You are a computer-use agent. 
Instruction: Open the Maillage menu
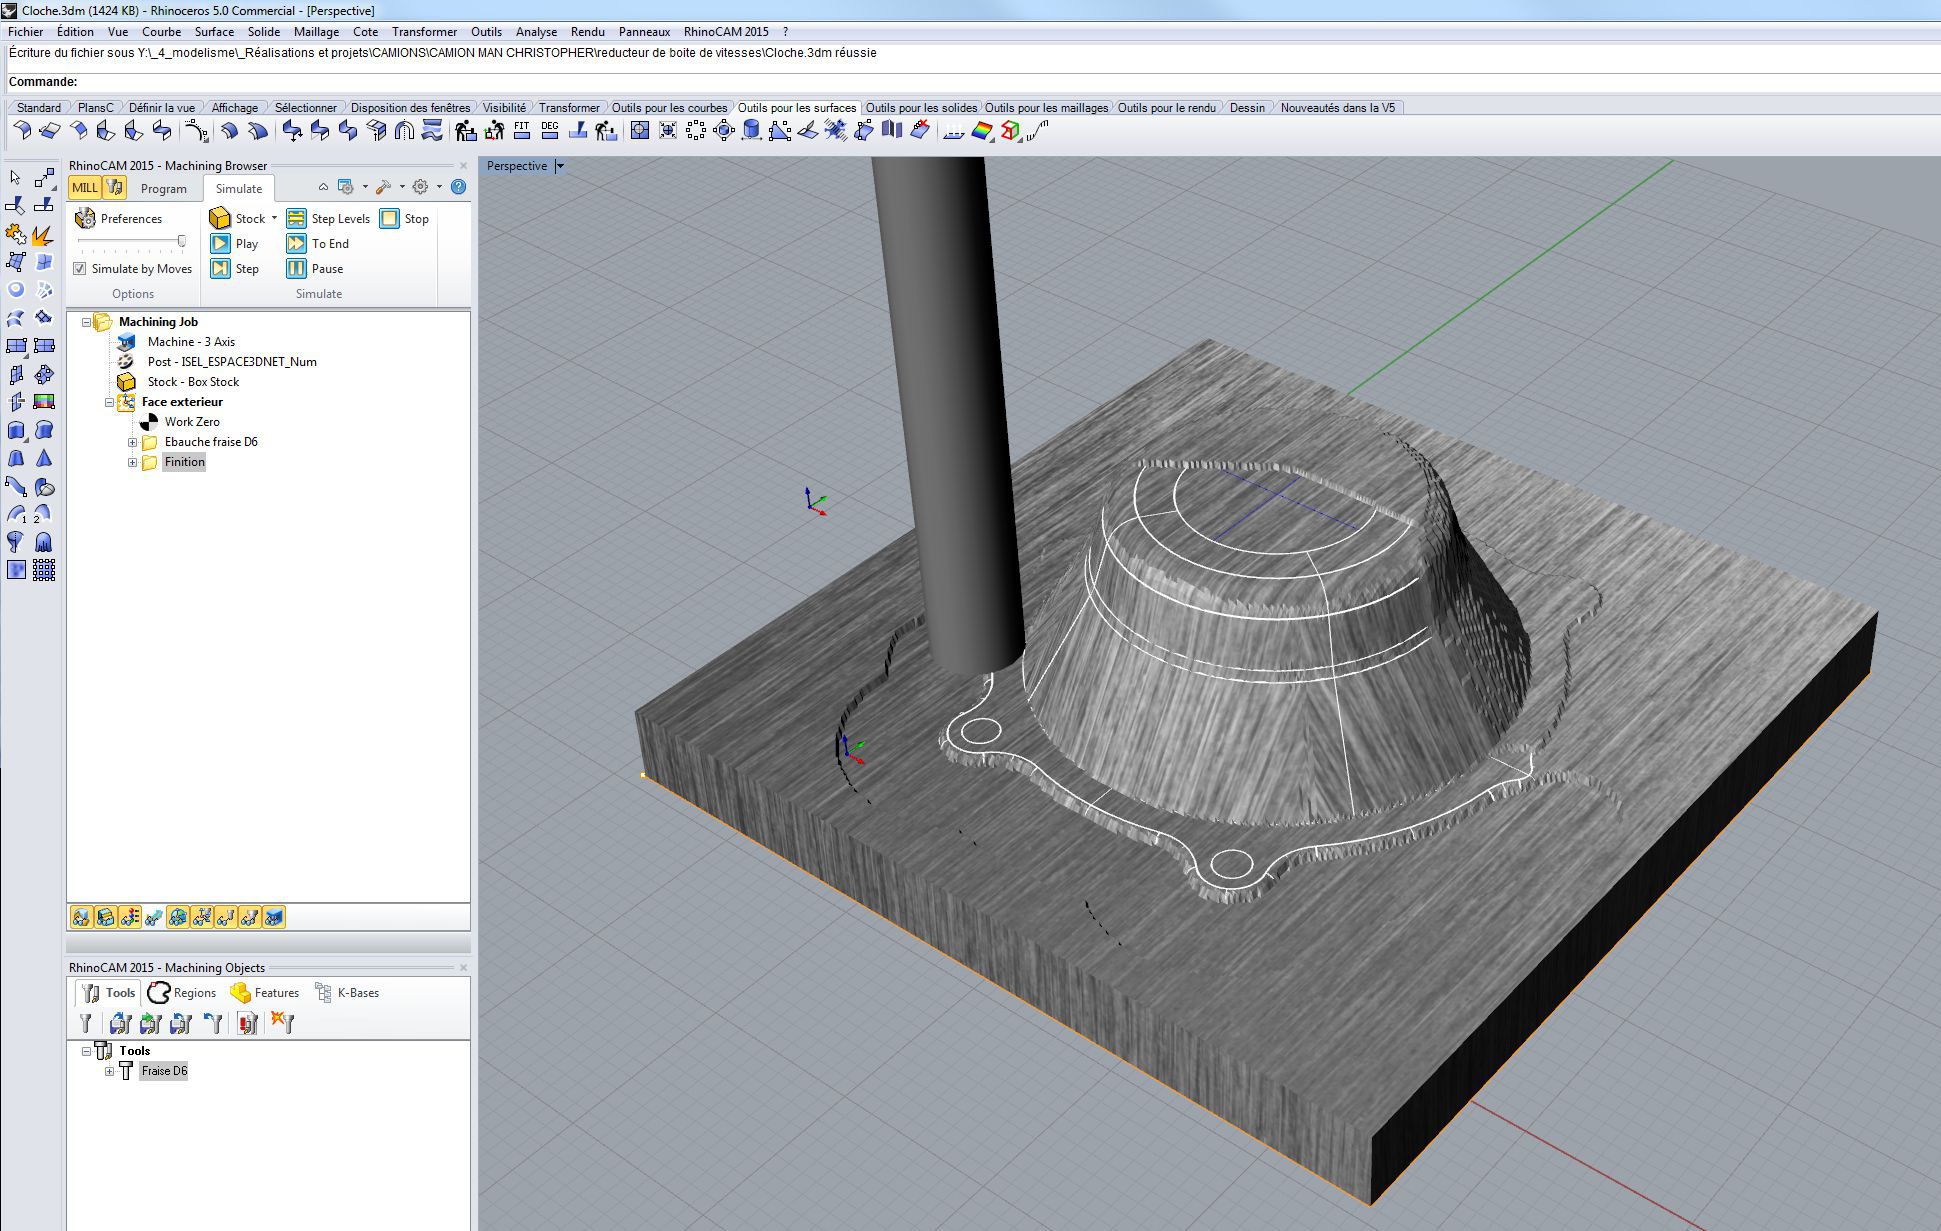tap(316, 32)
